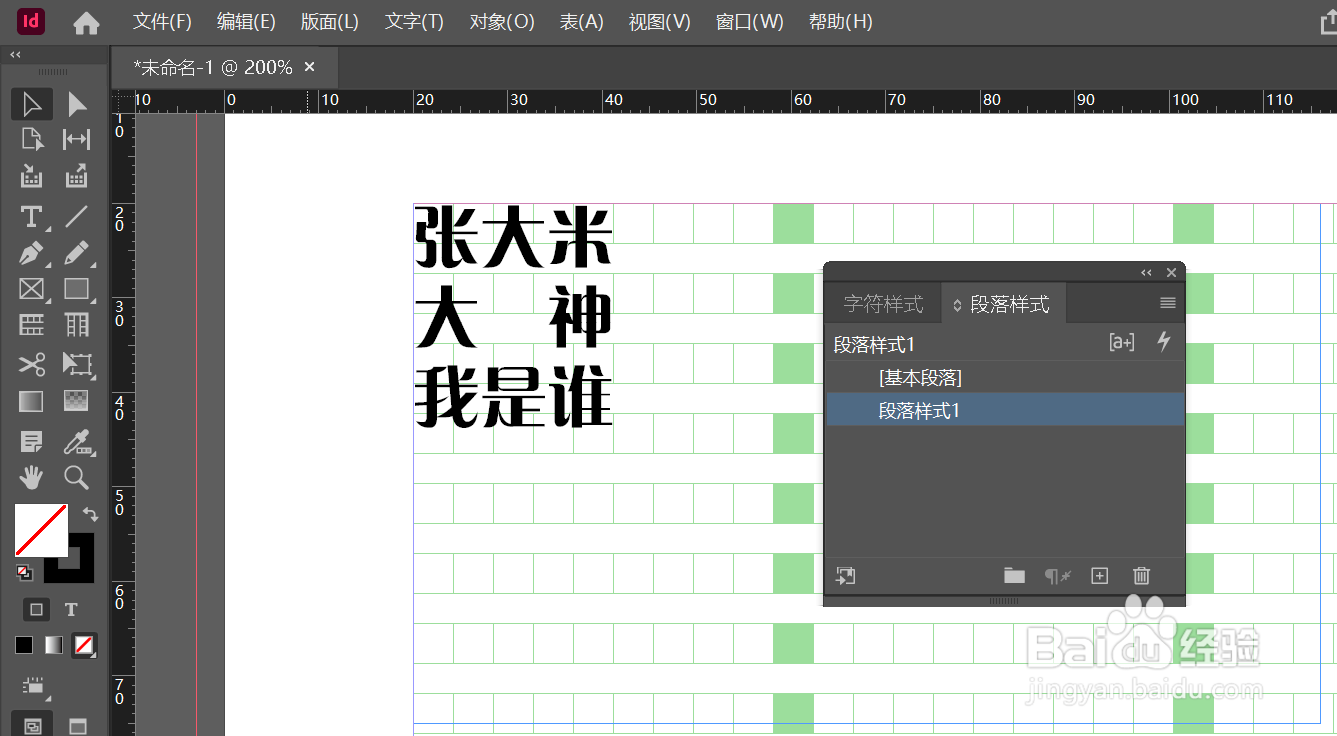This screenshot has height=736, width=1337.
Task: Open view options frame-edge dropdown
Action: (x=36, y=687)
